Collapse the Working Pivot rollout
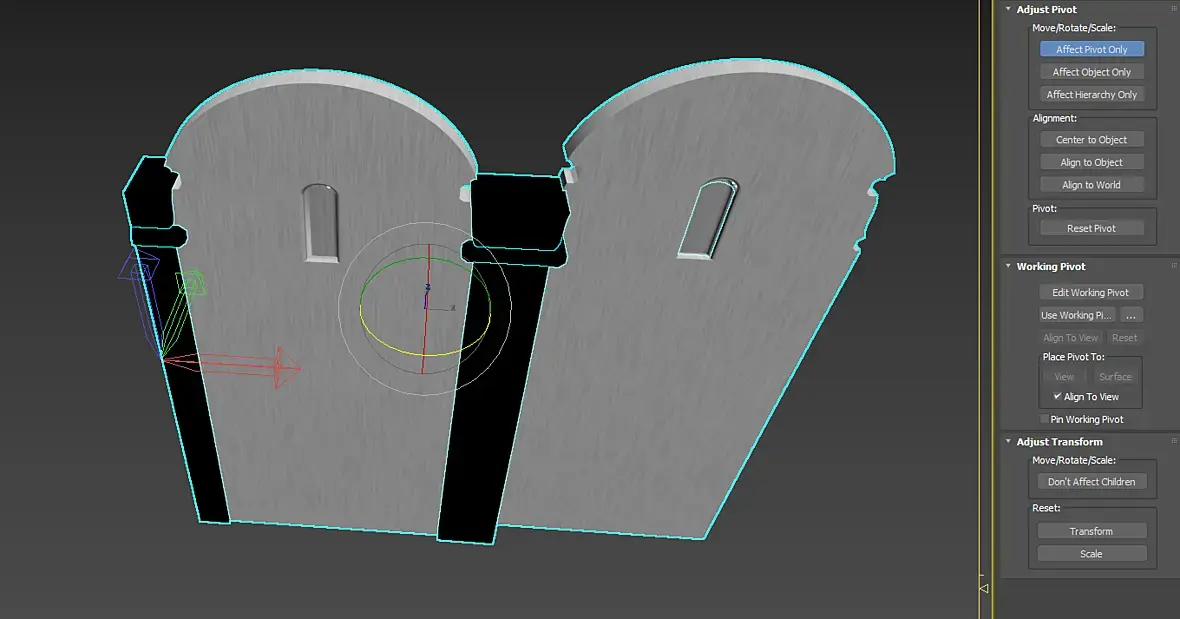Viewport: 1180px width, 619px height. pyautogui.click(x=1008, y=266)
